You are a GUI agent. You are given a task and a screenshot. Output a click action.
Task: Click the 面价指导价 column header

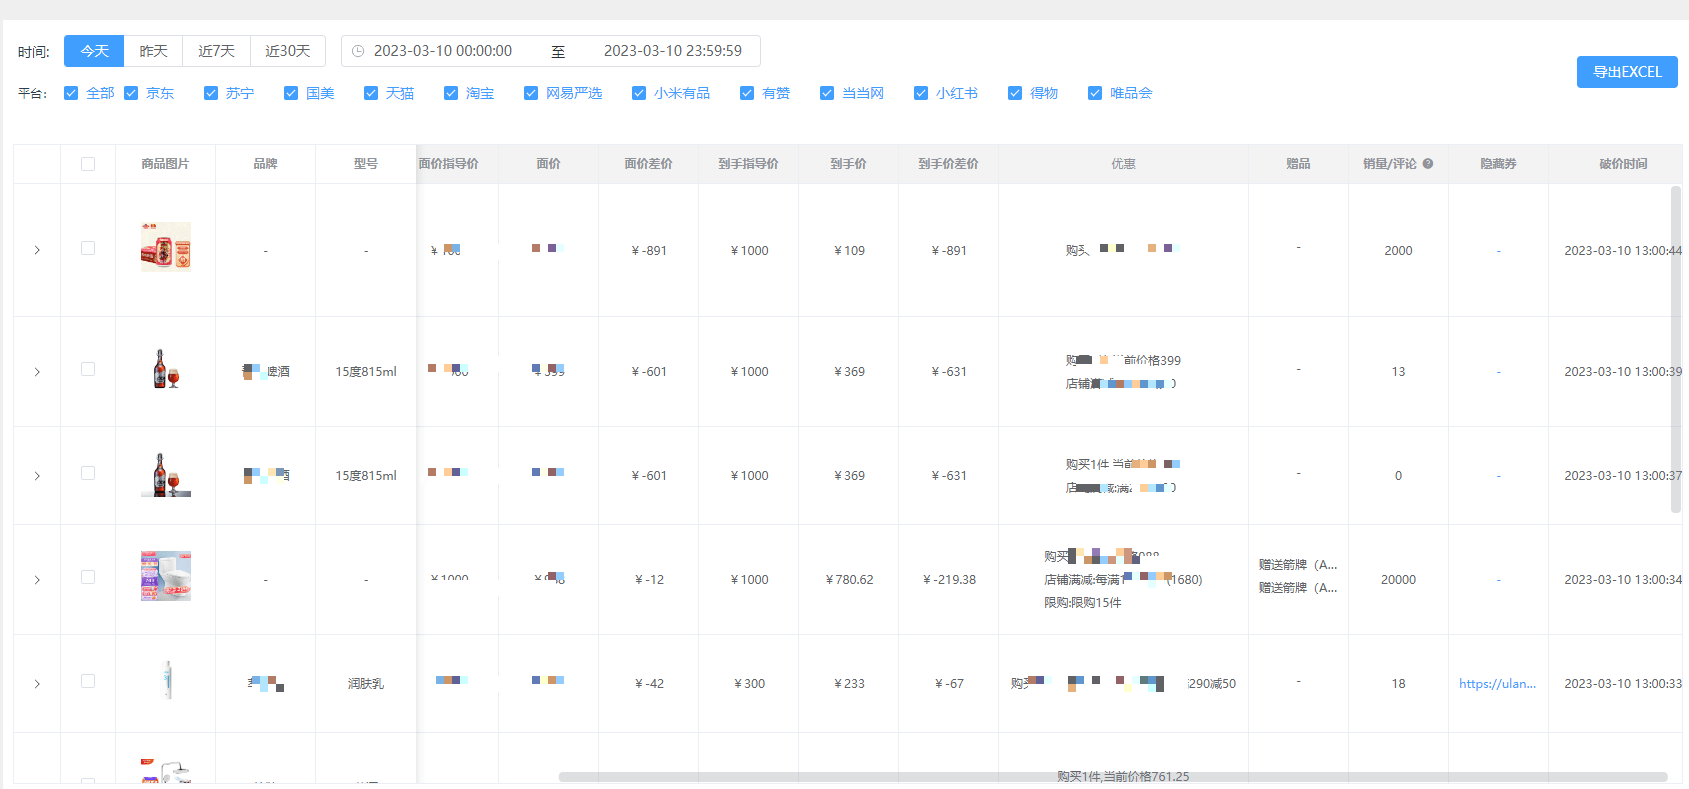448,164
